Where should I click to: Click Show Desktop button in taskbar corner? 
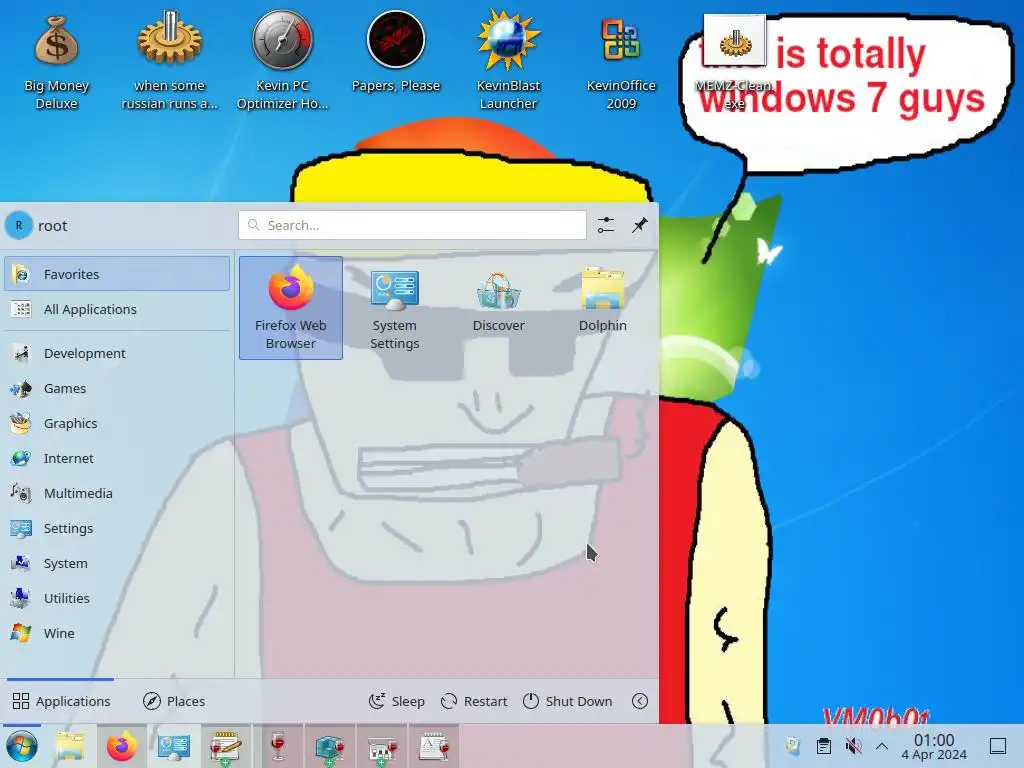[x=998, y=746]
